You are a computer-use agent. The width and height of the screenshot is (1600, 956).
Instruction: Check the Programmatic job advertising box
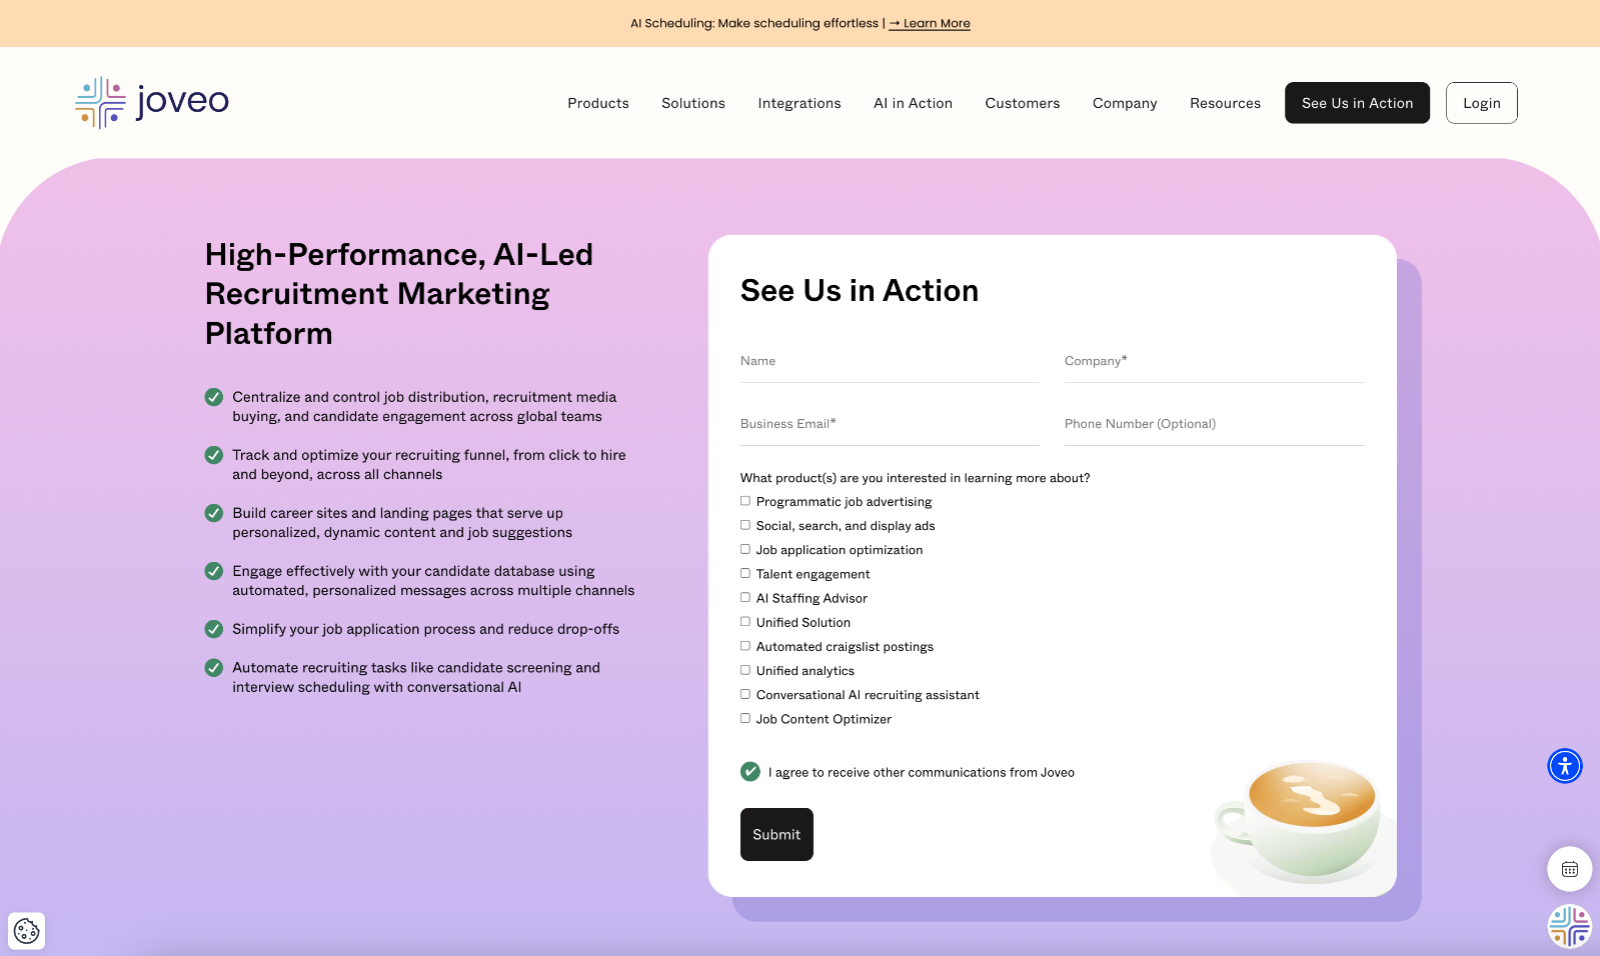coord(745,501)
